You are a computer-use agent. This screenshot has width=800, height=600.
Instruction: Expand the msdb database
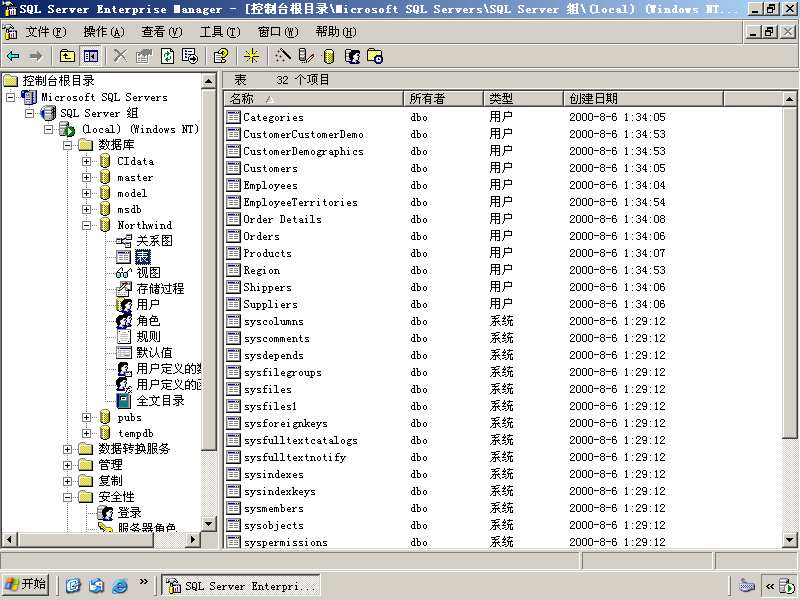(87, 209)
